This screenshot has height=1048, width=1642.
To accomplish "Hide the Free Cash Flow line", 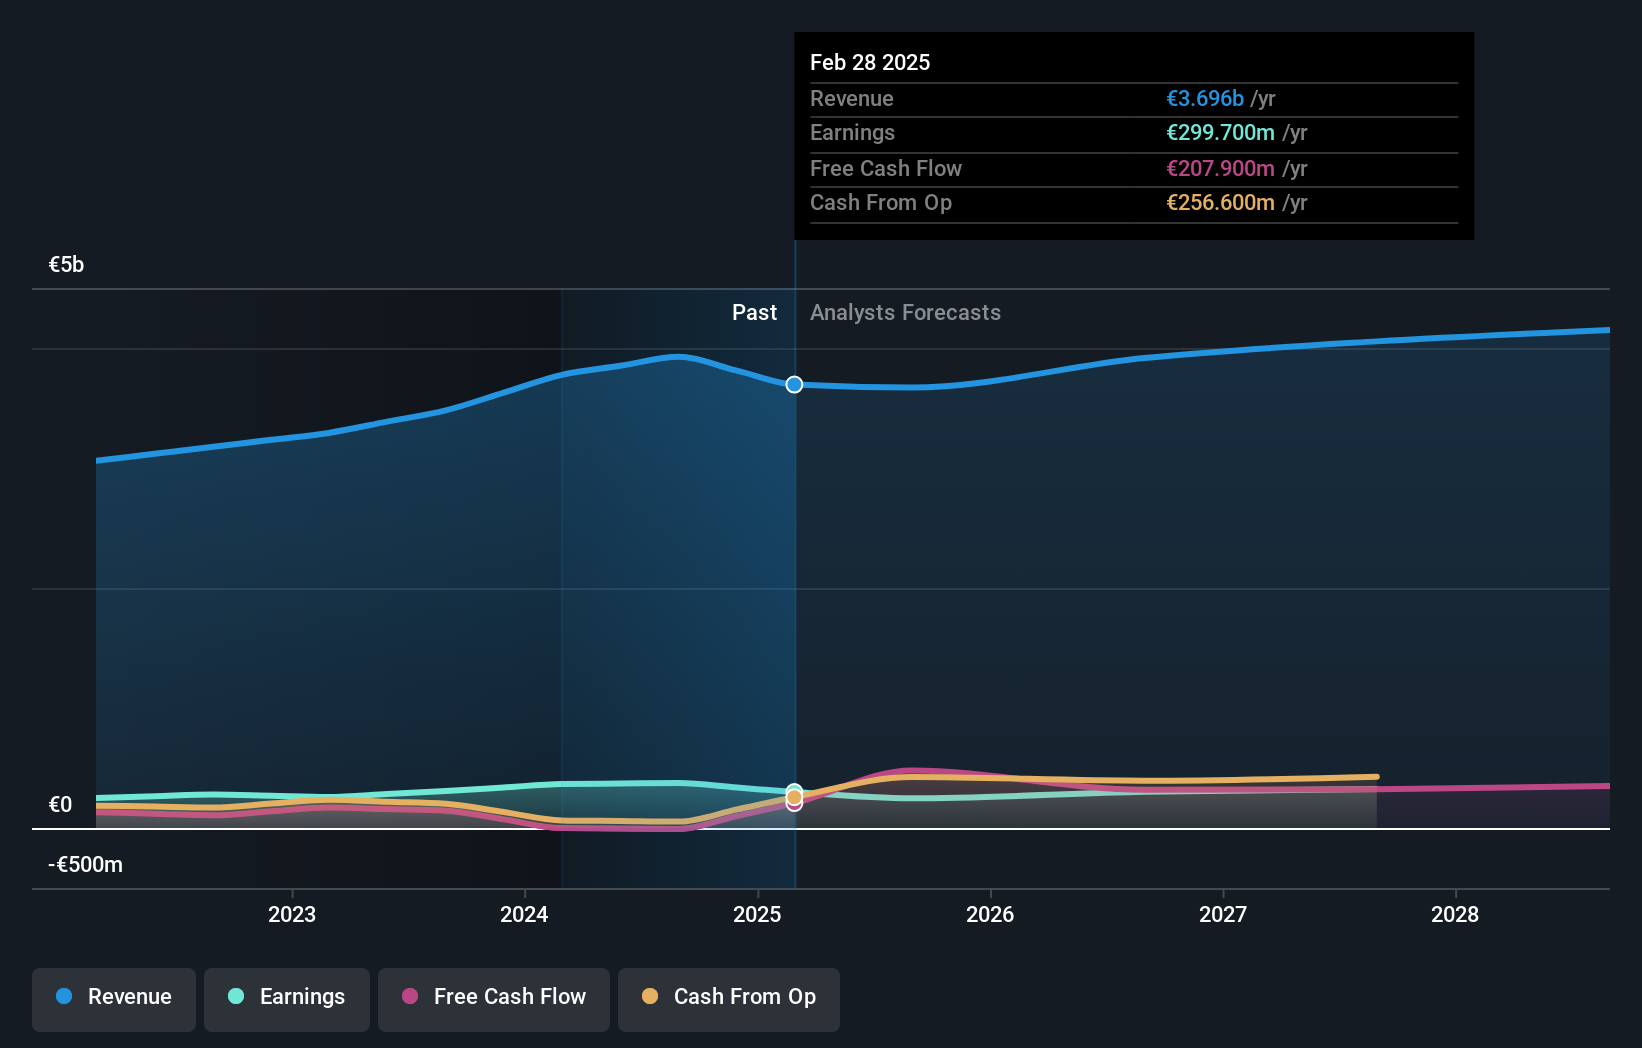I will point(493,998).
